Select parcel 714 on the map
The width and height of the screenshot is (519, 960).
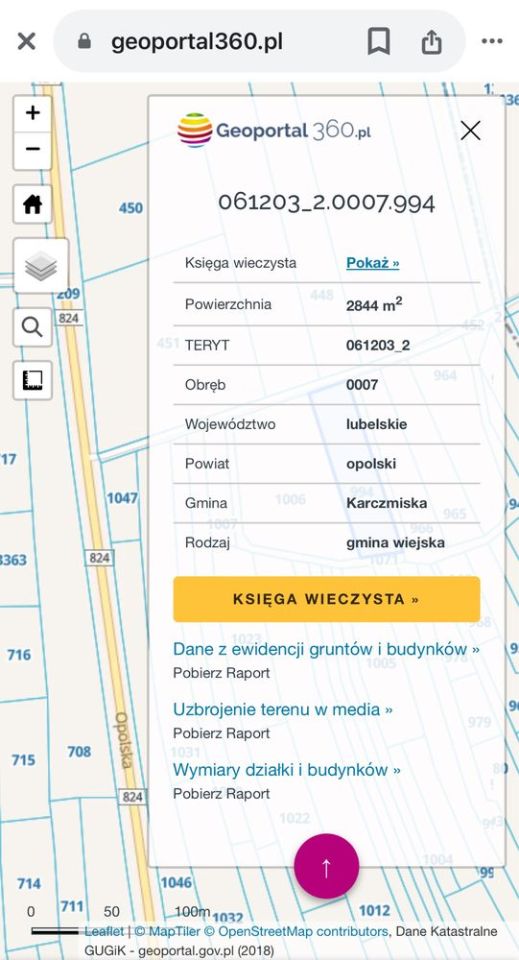coord(29,883)
